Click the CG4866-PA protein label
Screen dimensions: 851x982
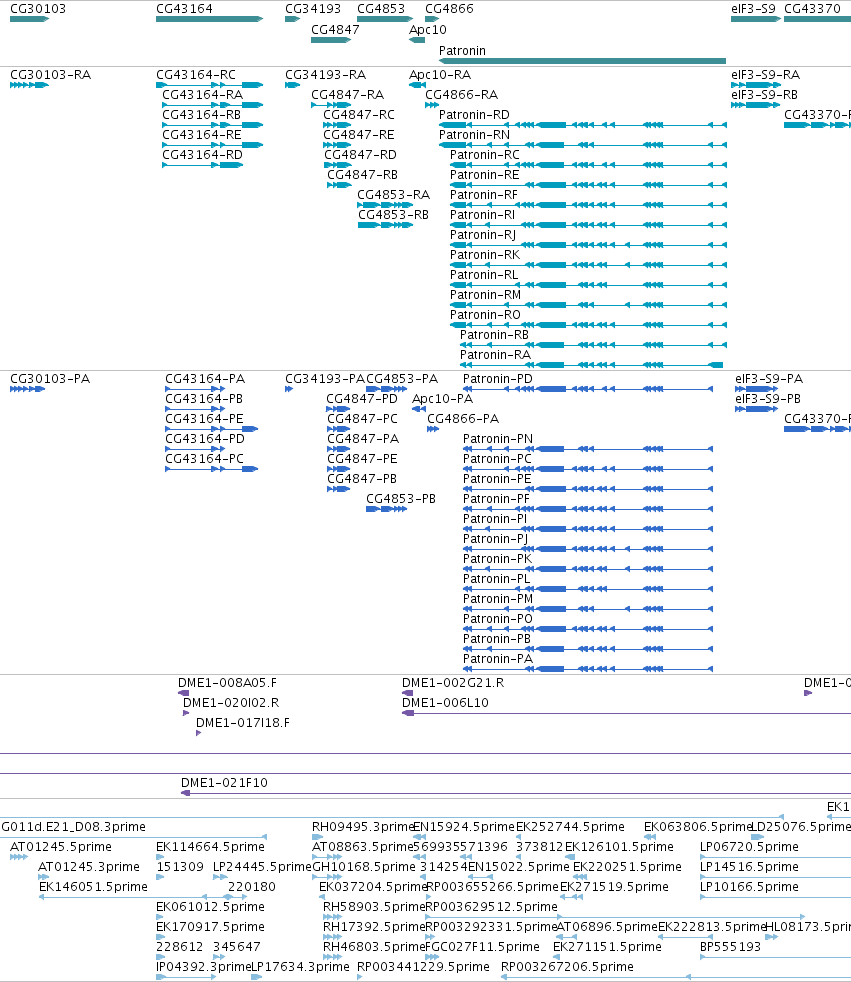(x=463, y=419)
